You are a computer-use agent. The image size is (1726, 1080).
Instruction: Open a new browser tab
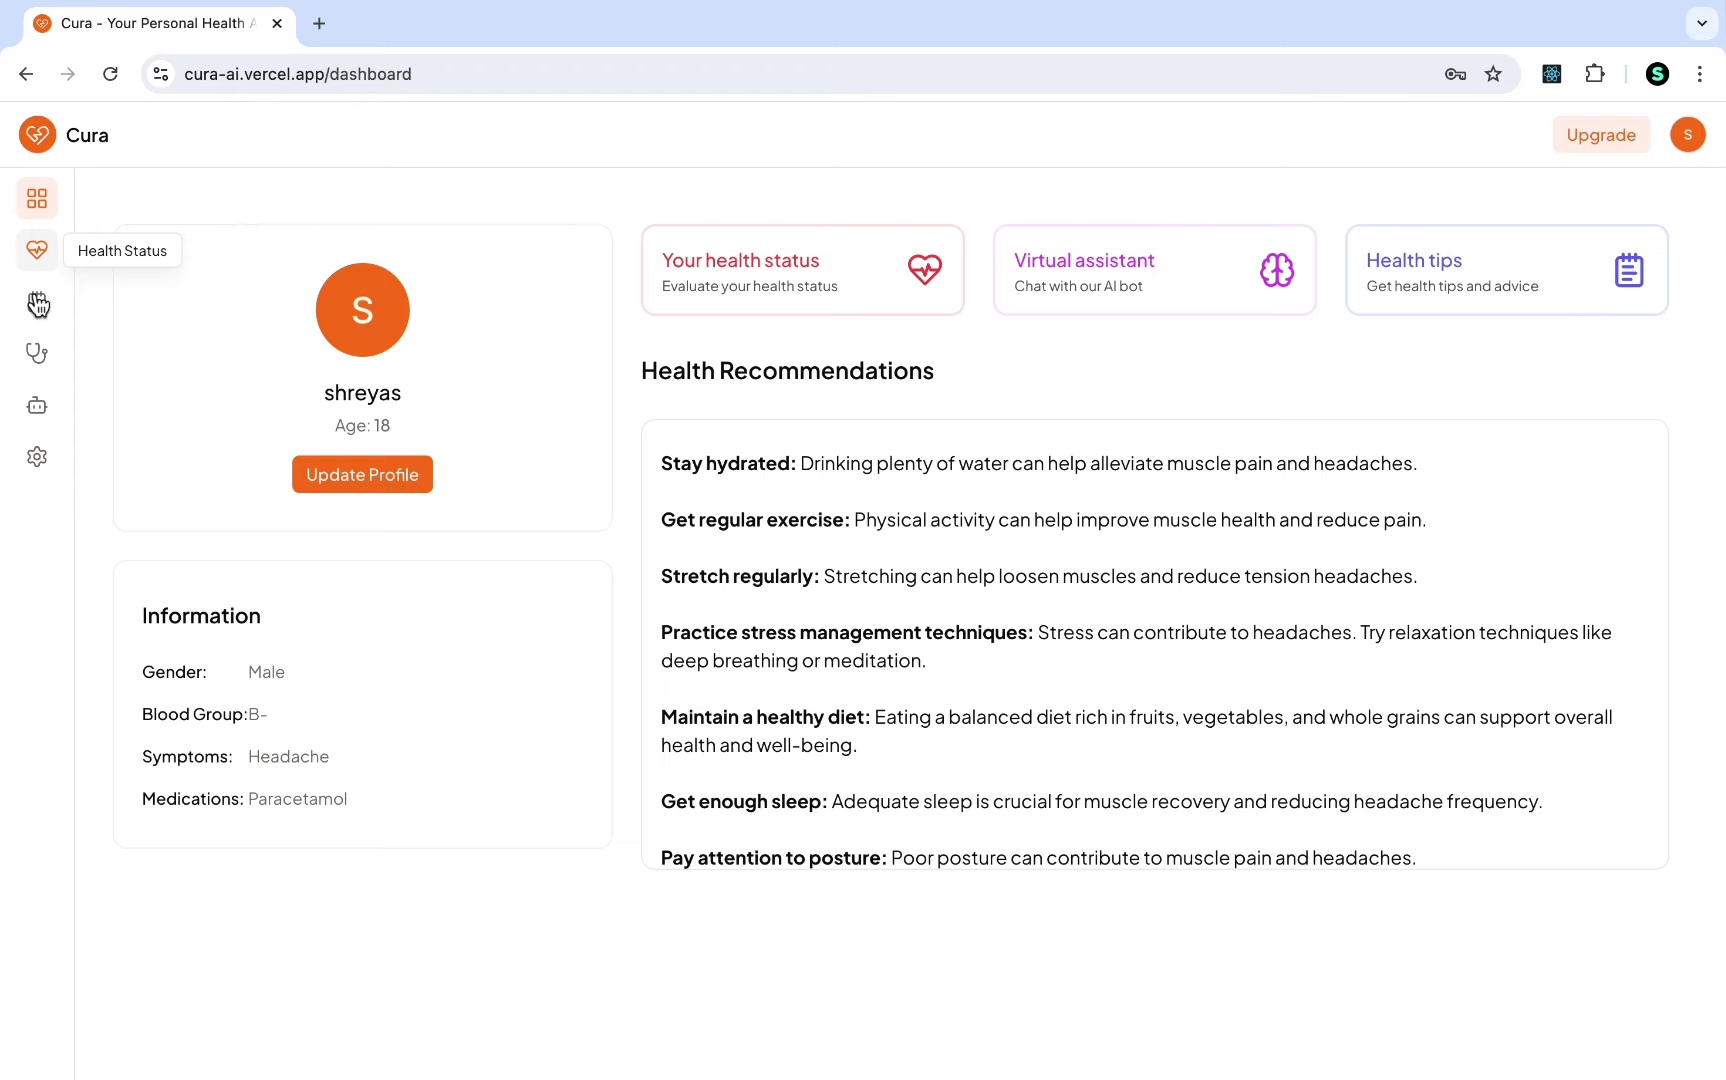click(319, 23)
